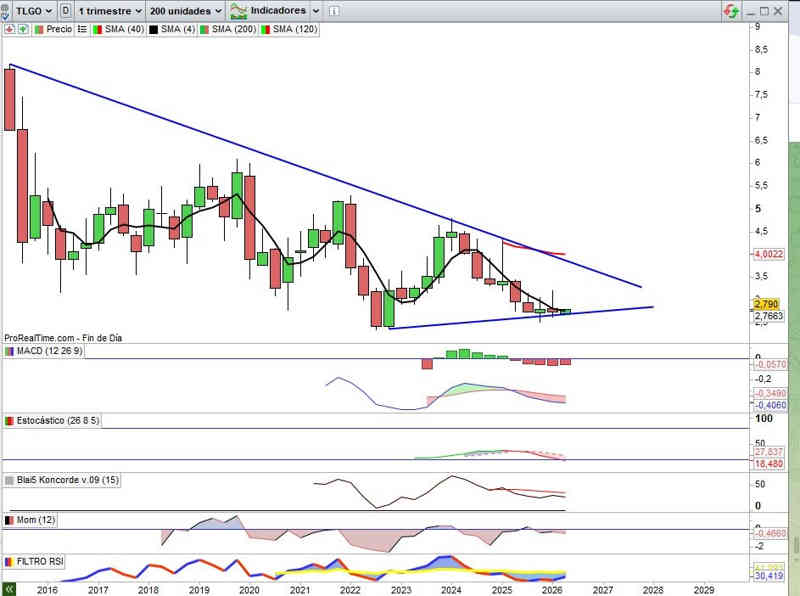Open the Indicadores chart icon
This screenshot has width=800, height=596.
click(239, 10)
